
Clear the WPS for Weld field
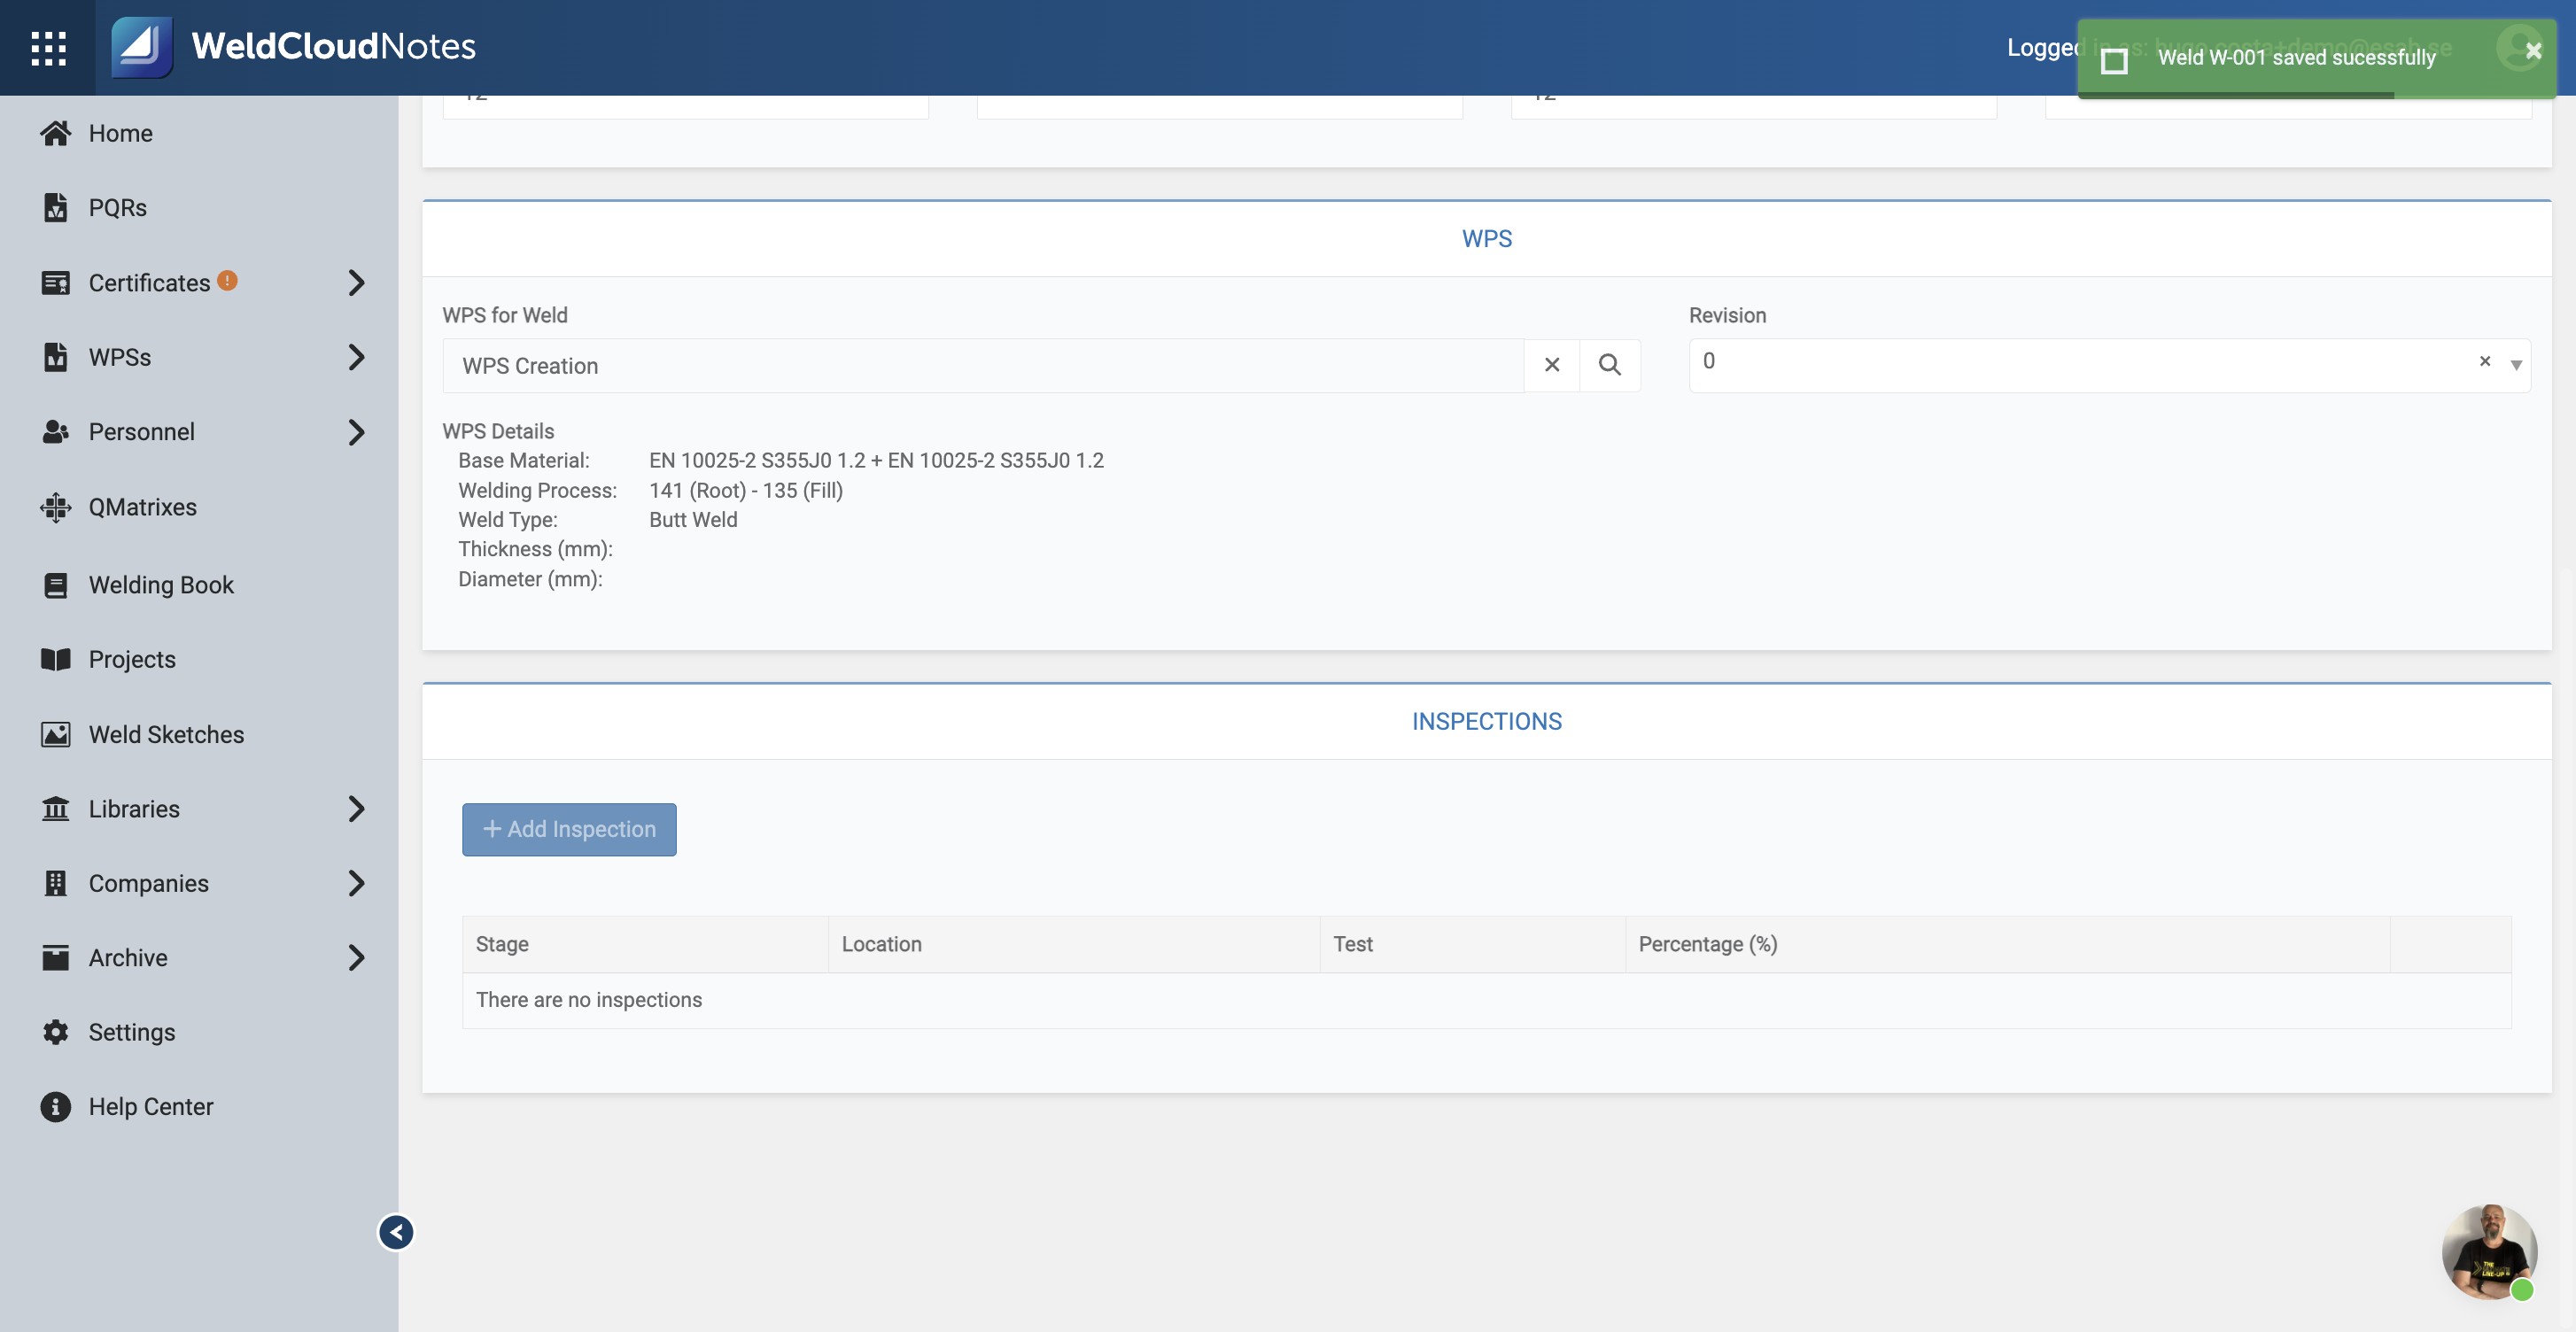pyautogui.click(x=1552, y=365)
